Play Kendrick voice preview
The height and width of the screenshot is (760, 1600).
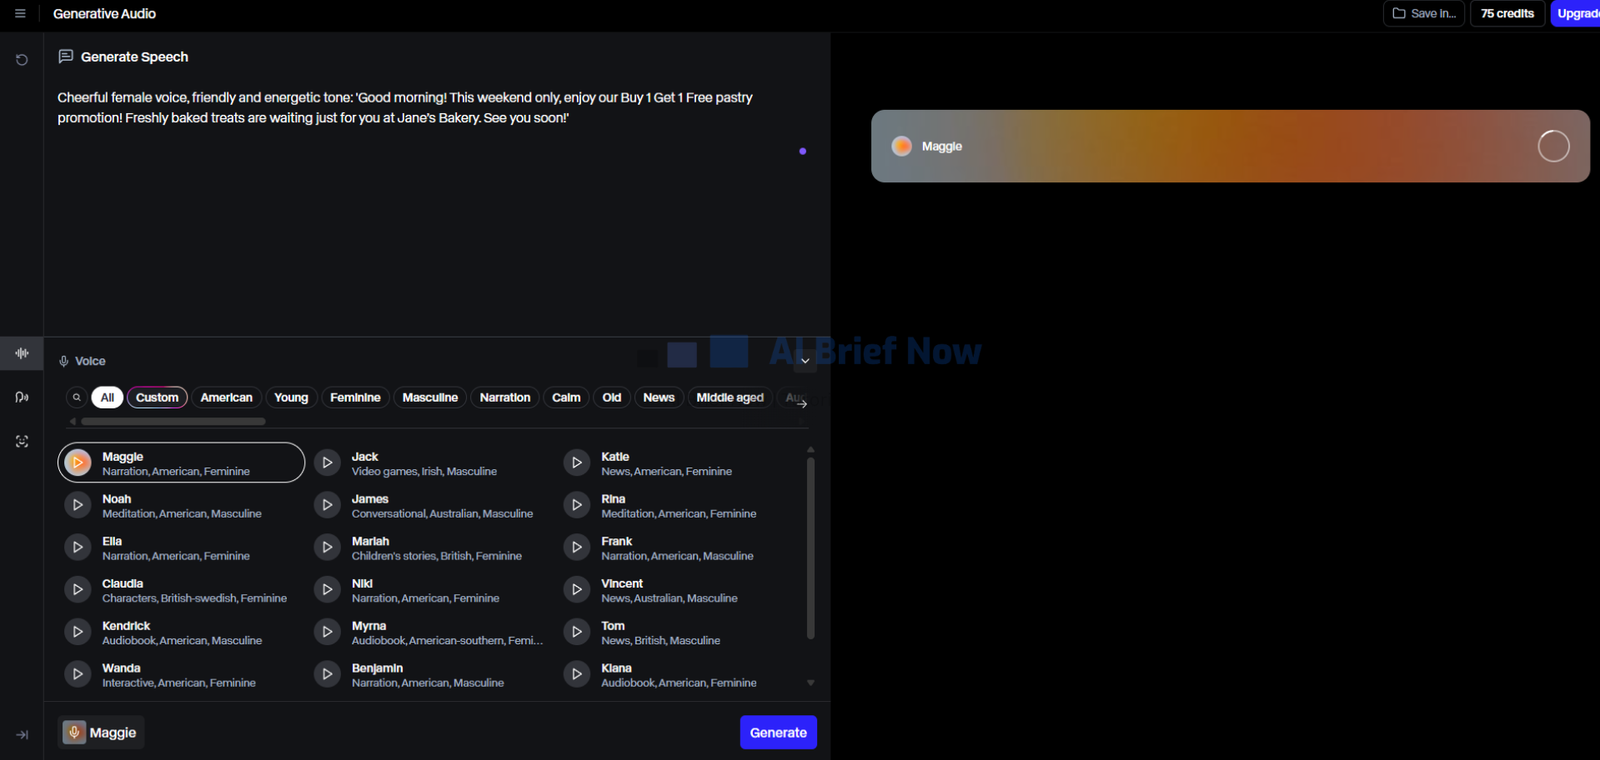point(78,632)
